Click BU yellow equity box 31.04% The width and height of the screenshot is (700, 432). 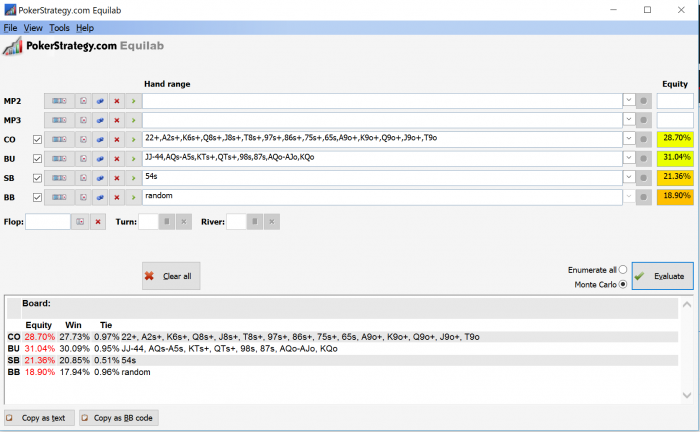(x=675, y=158)
